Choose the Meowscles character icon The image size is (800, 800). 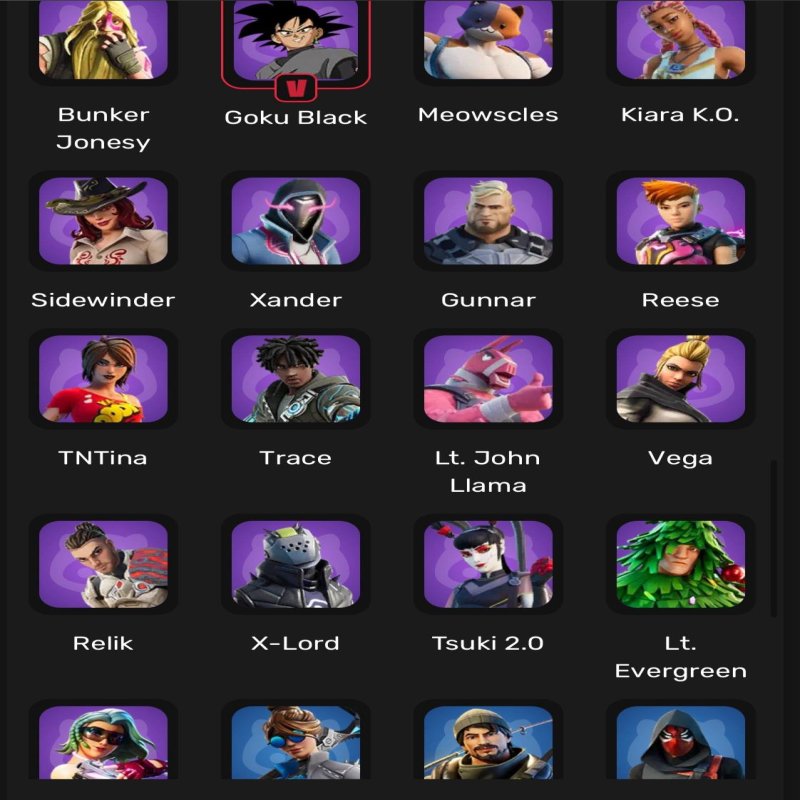pyautogui.click(x=488, y=39)
